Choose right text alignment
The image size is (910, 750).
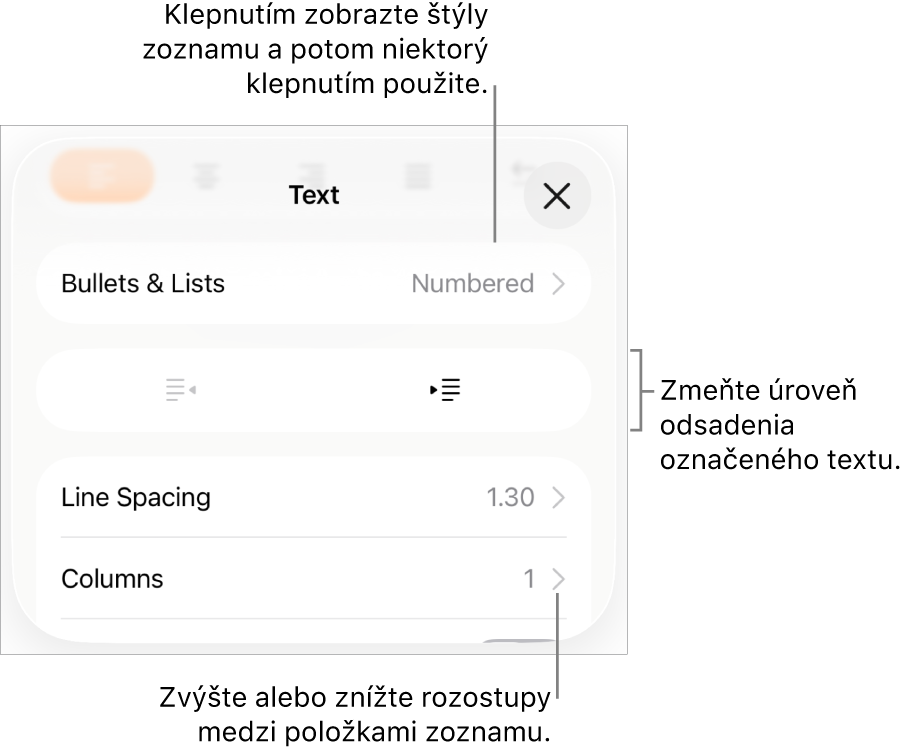click(x=313, y=177)
